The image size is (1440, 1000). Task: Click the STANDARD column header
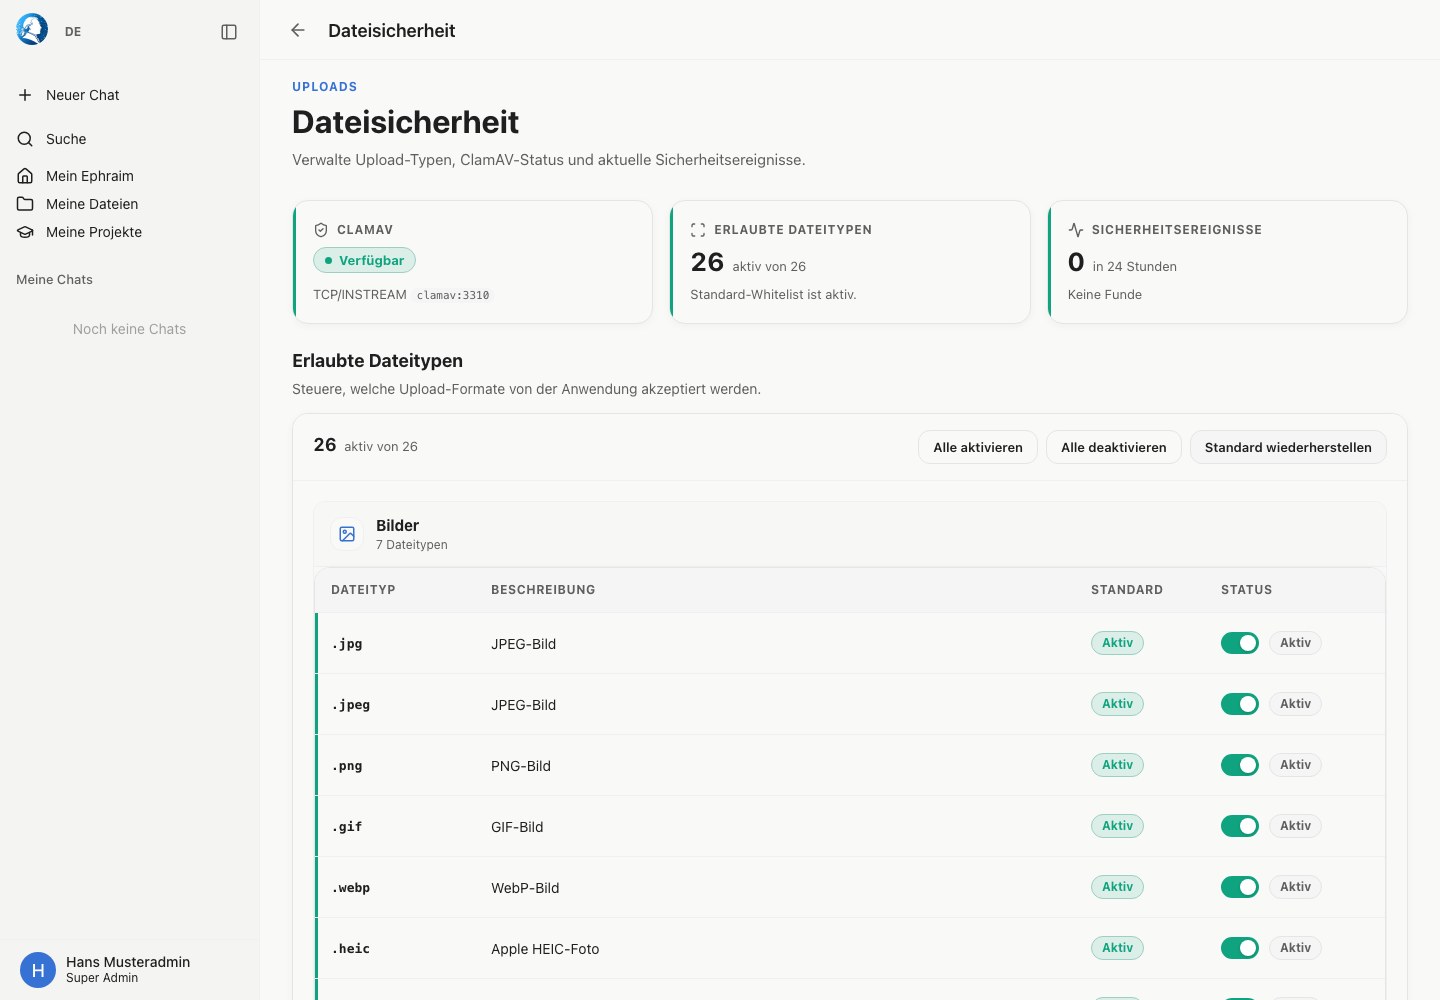coord(1127,590)
